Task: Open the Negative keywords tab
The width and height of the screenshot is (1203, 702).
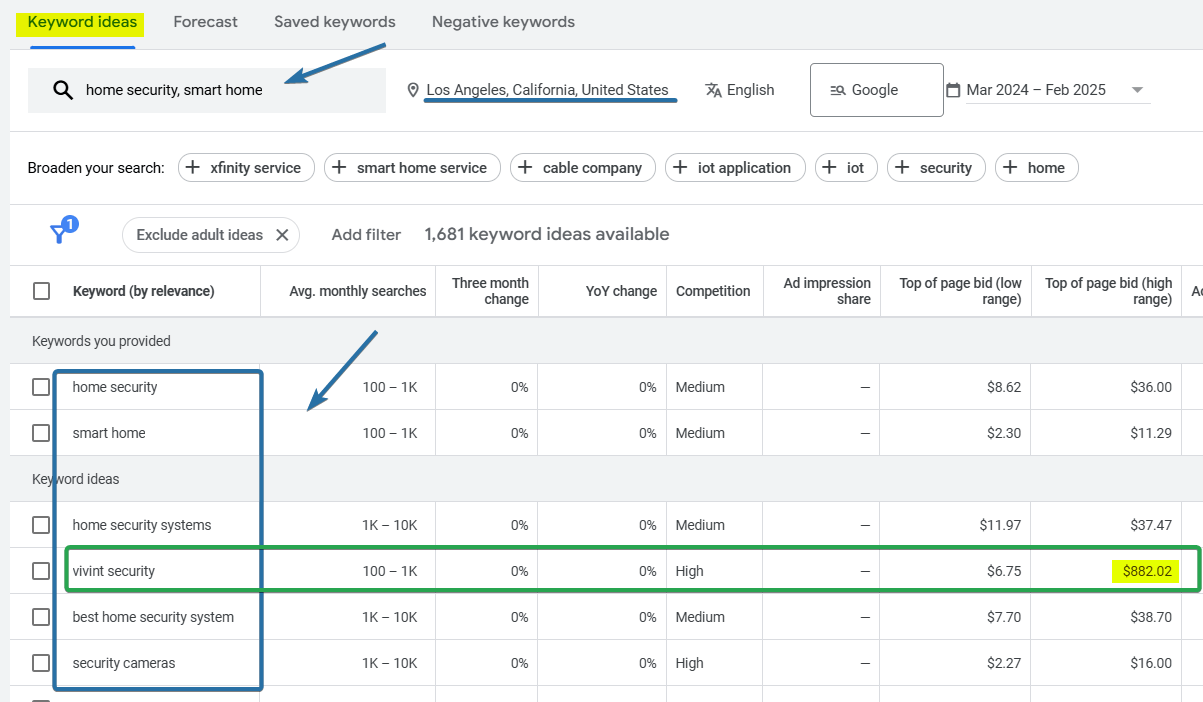Action: (503, 21)
